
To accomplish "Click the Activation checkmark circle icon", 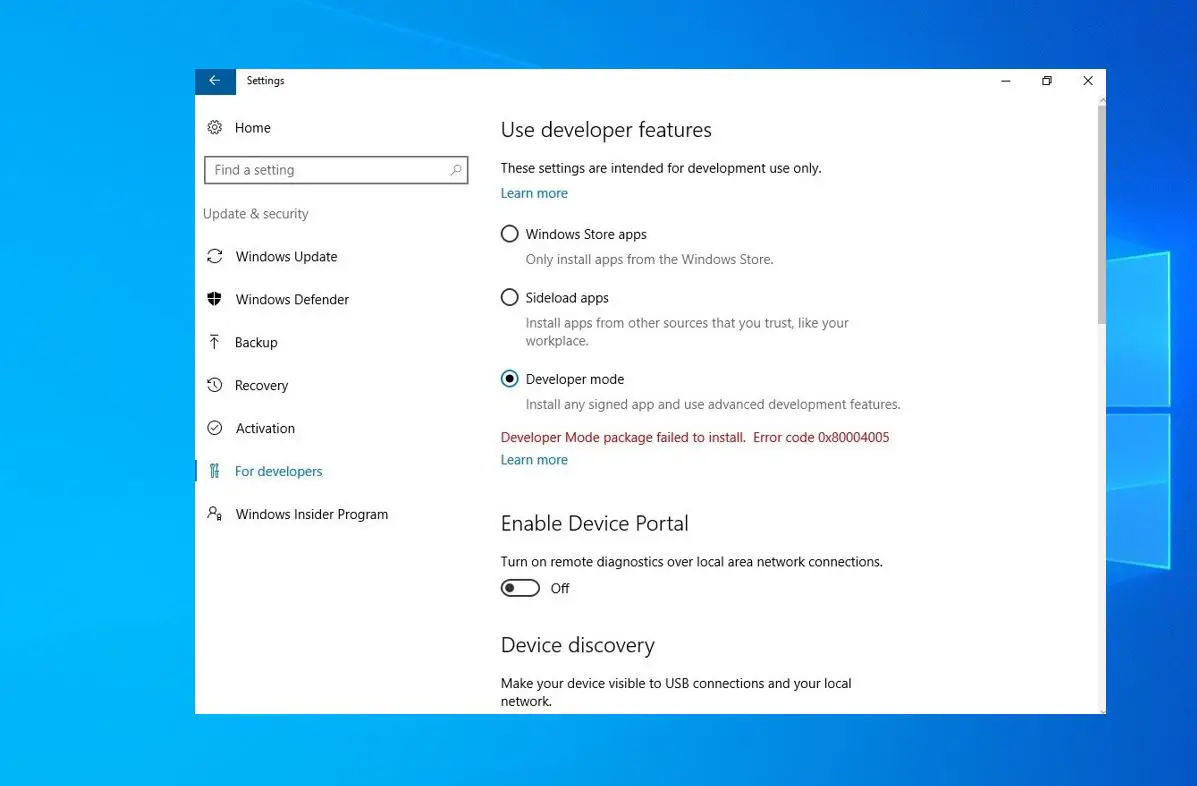I will click(215, 428).
